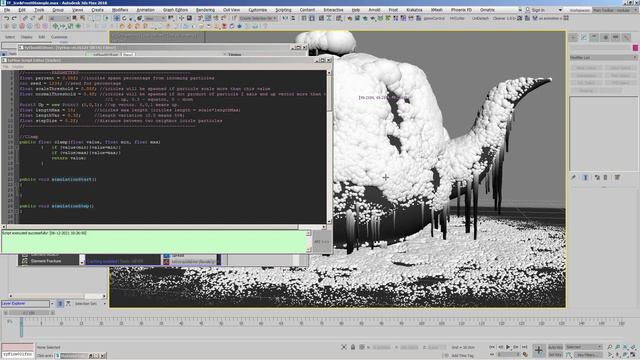Click the MAXScript listener input field
This screenshot has width=640, height=360.
tap(17, 355)
